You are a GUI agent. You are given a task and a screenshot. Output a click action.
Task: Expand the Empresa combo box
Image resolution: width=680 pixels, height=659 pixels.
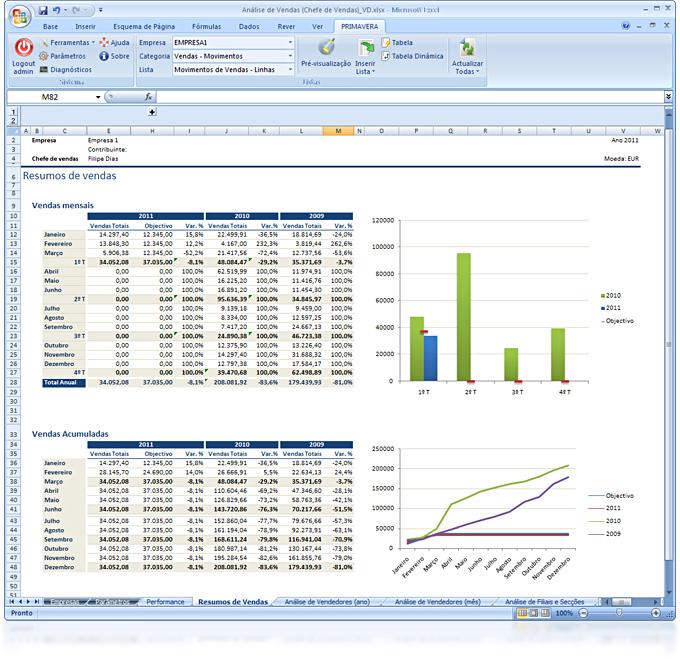pos(290,42)
